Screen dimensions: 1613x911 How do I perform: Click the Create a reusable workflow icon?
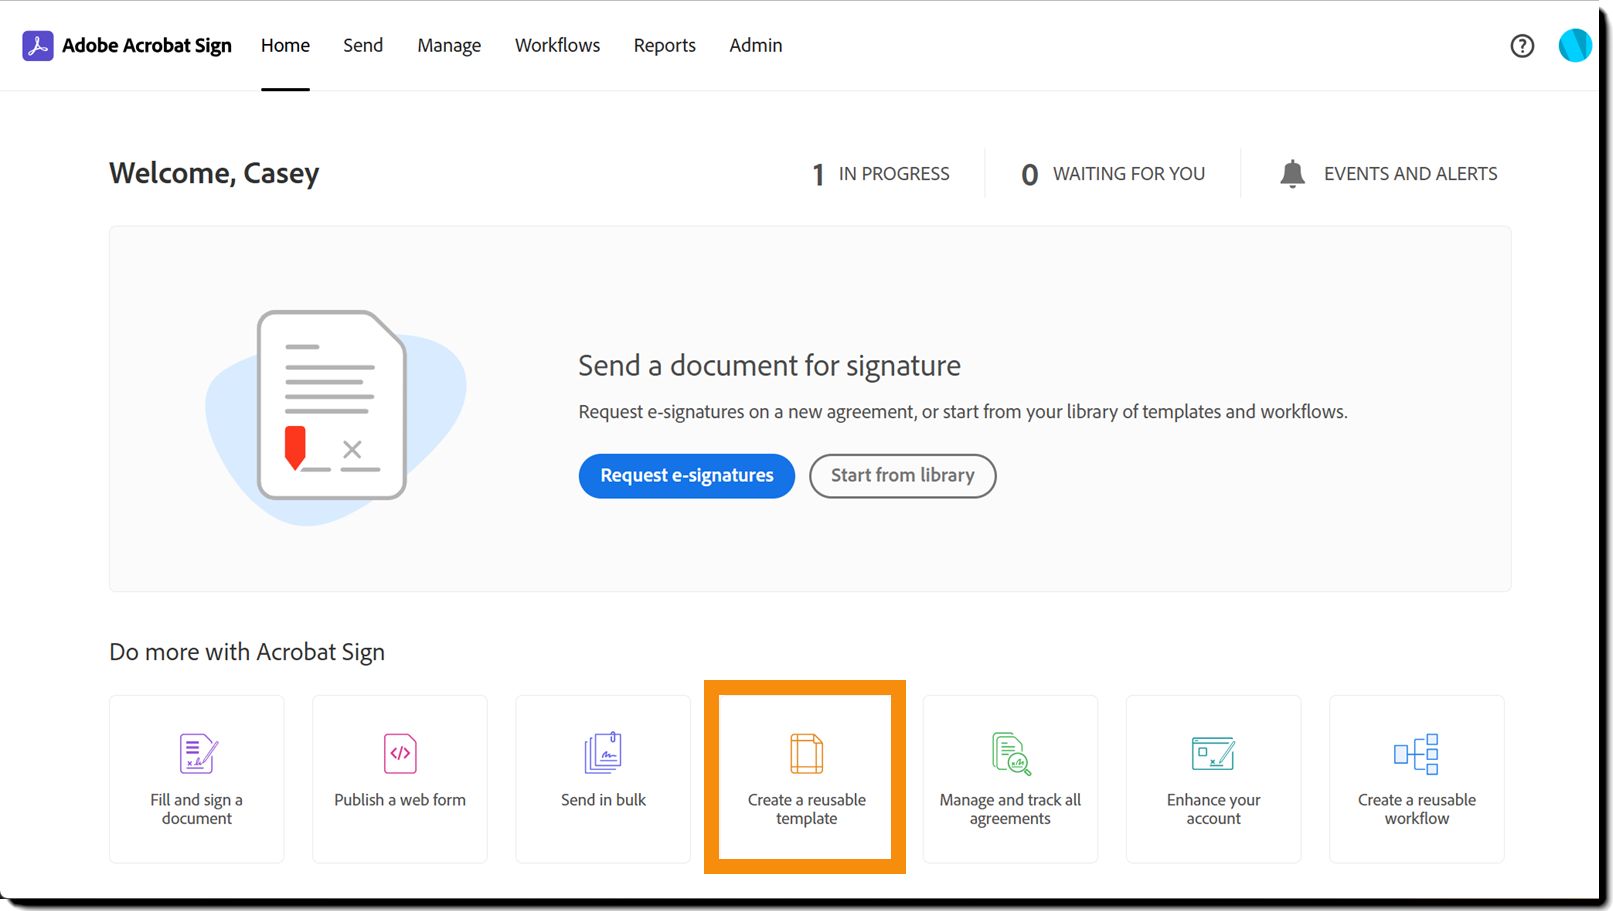coord(1416,754)
